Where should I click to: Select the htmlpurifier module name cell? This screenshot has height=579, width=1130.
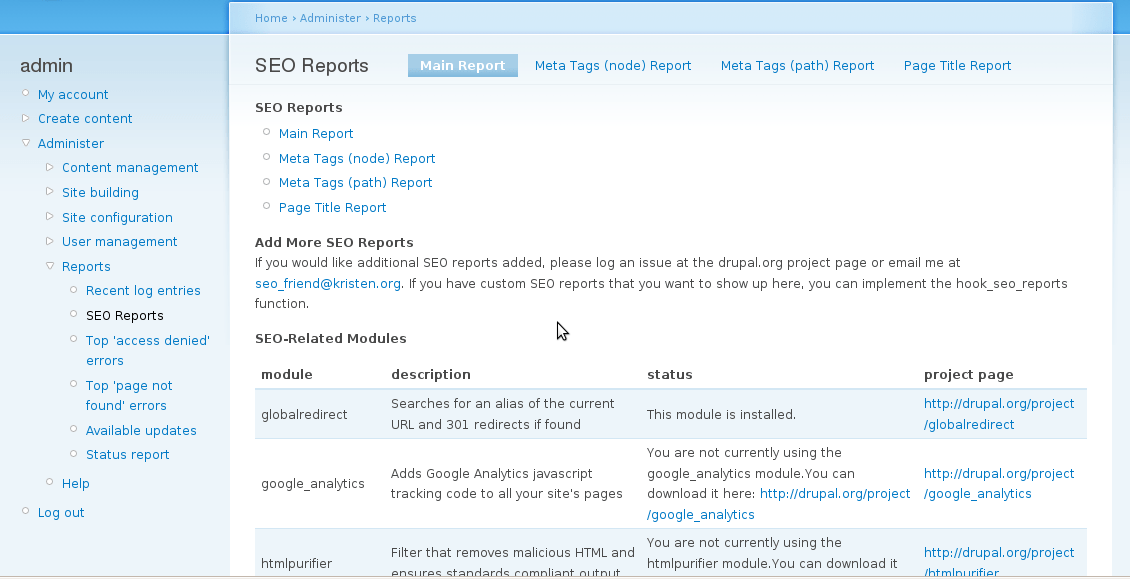pyautogui.click(x=296, y=563)
